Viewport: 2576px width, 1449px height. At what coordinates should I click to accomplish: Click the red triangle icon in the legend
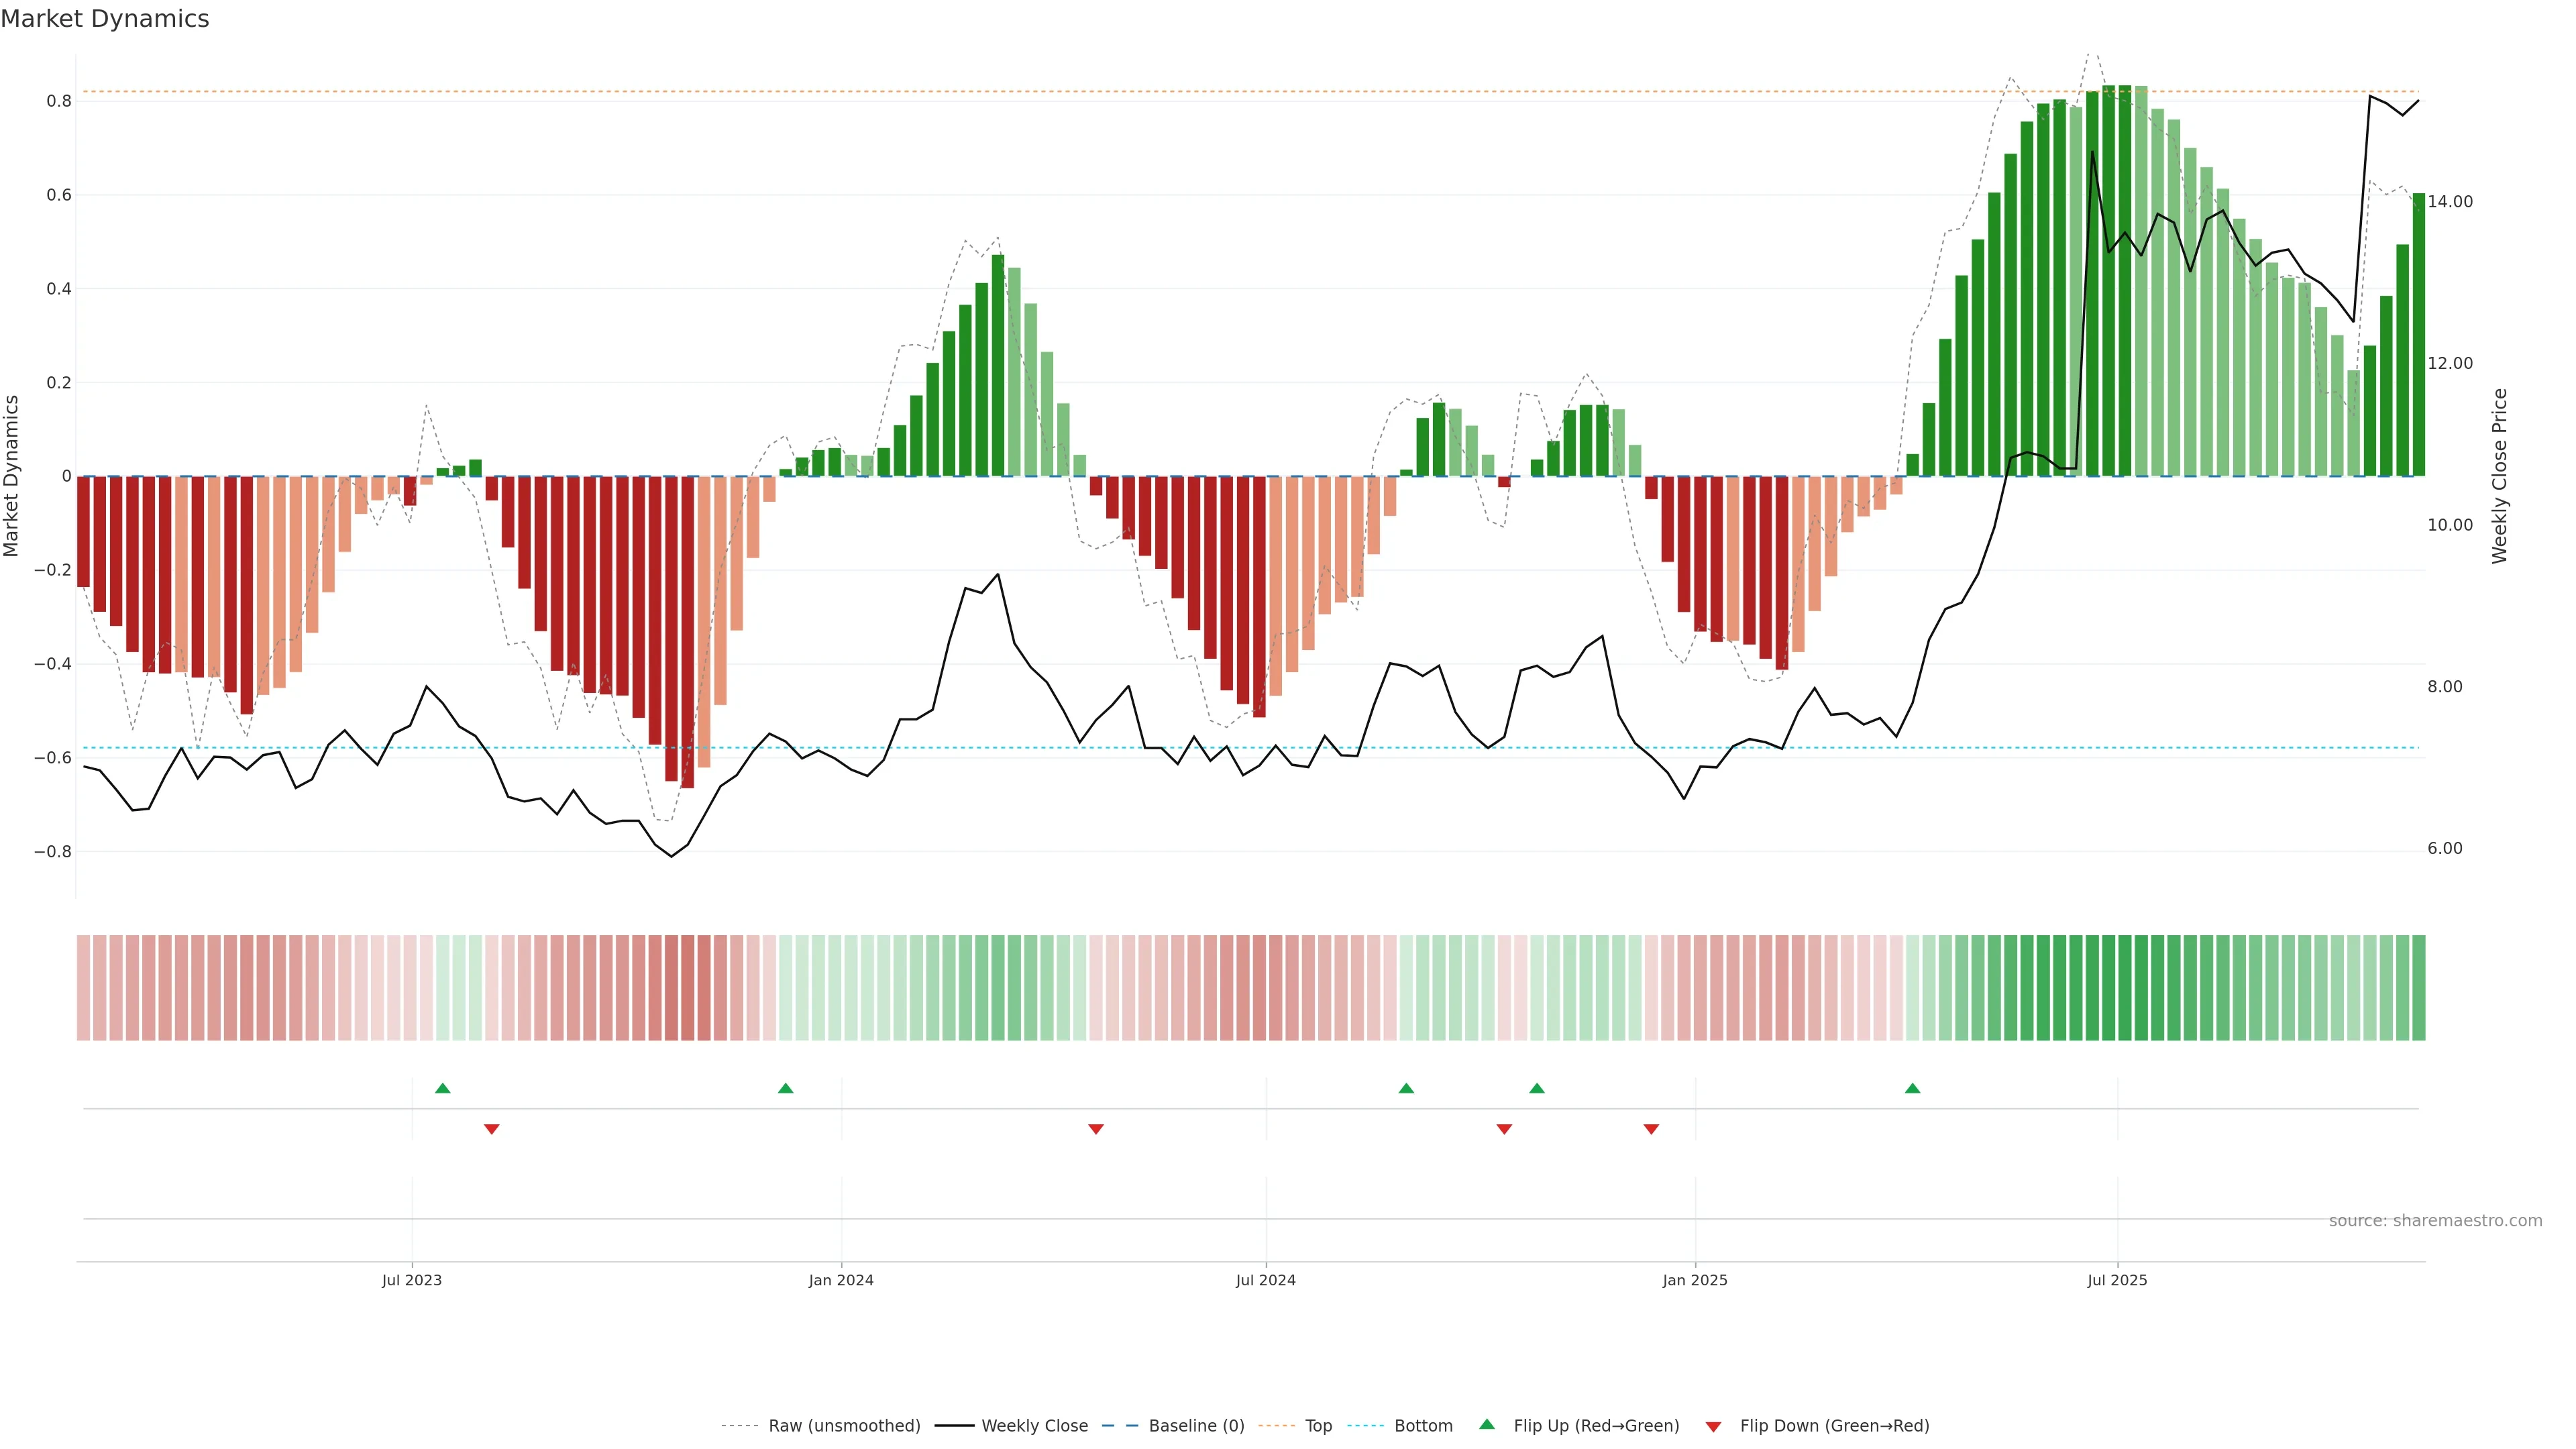tap(1713, 1426)
